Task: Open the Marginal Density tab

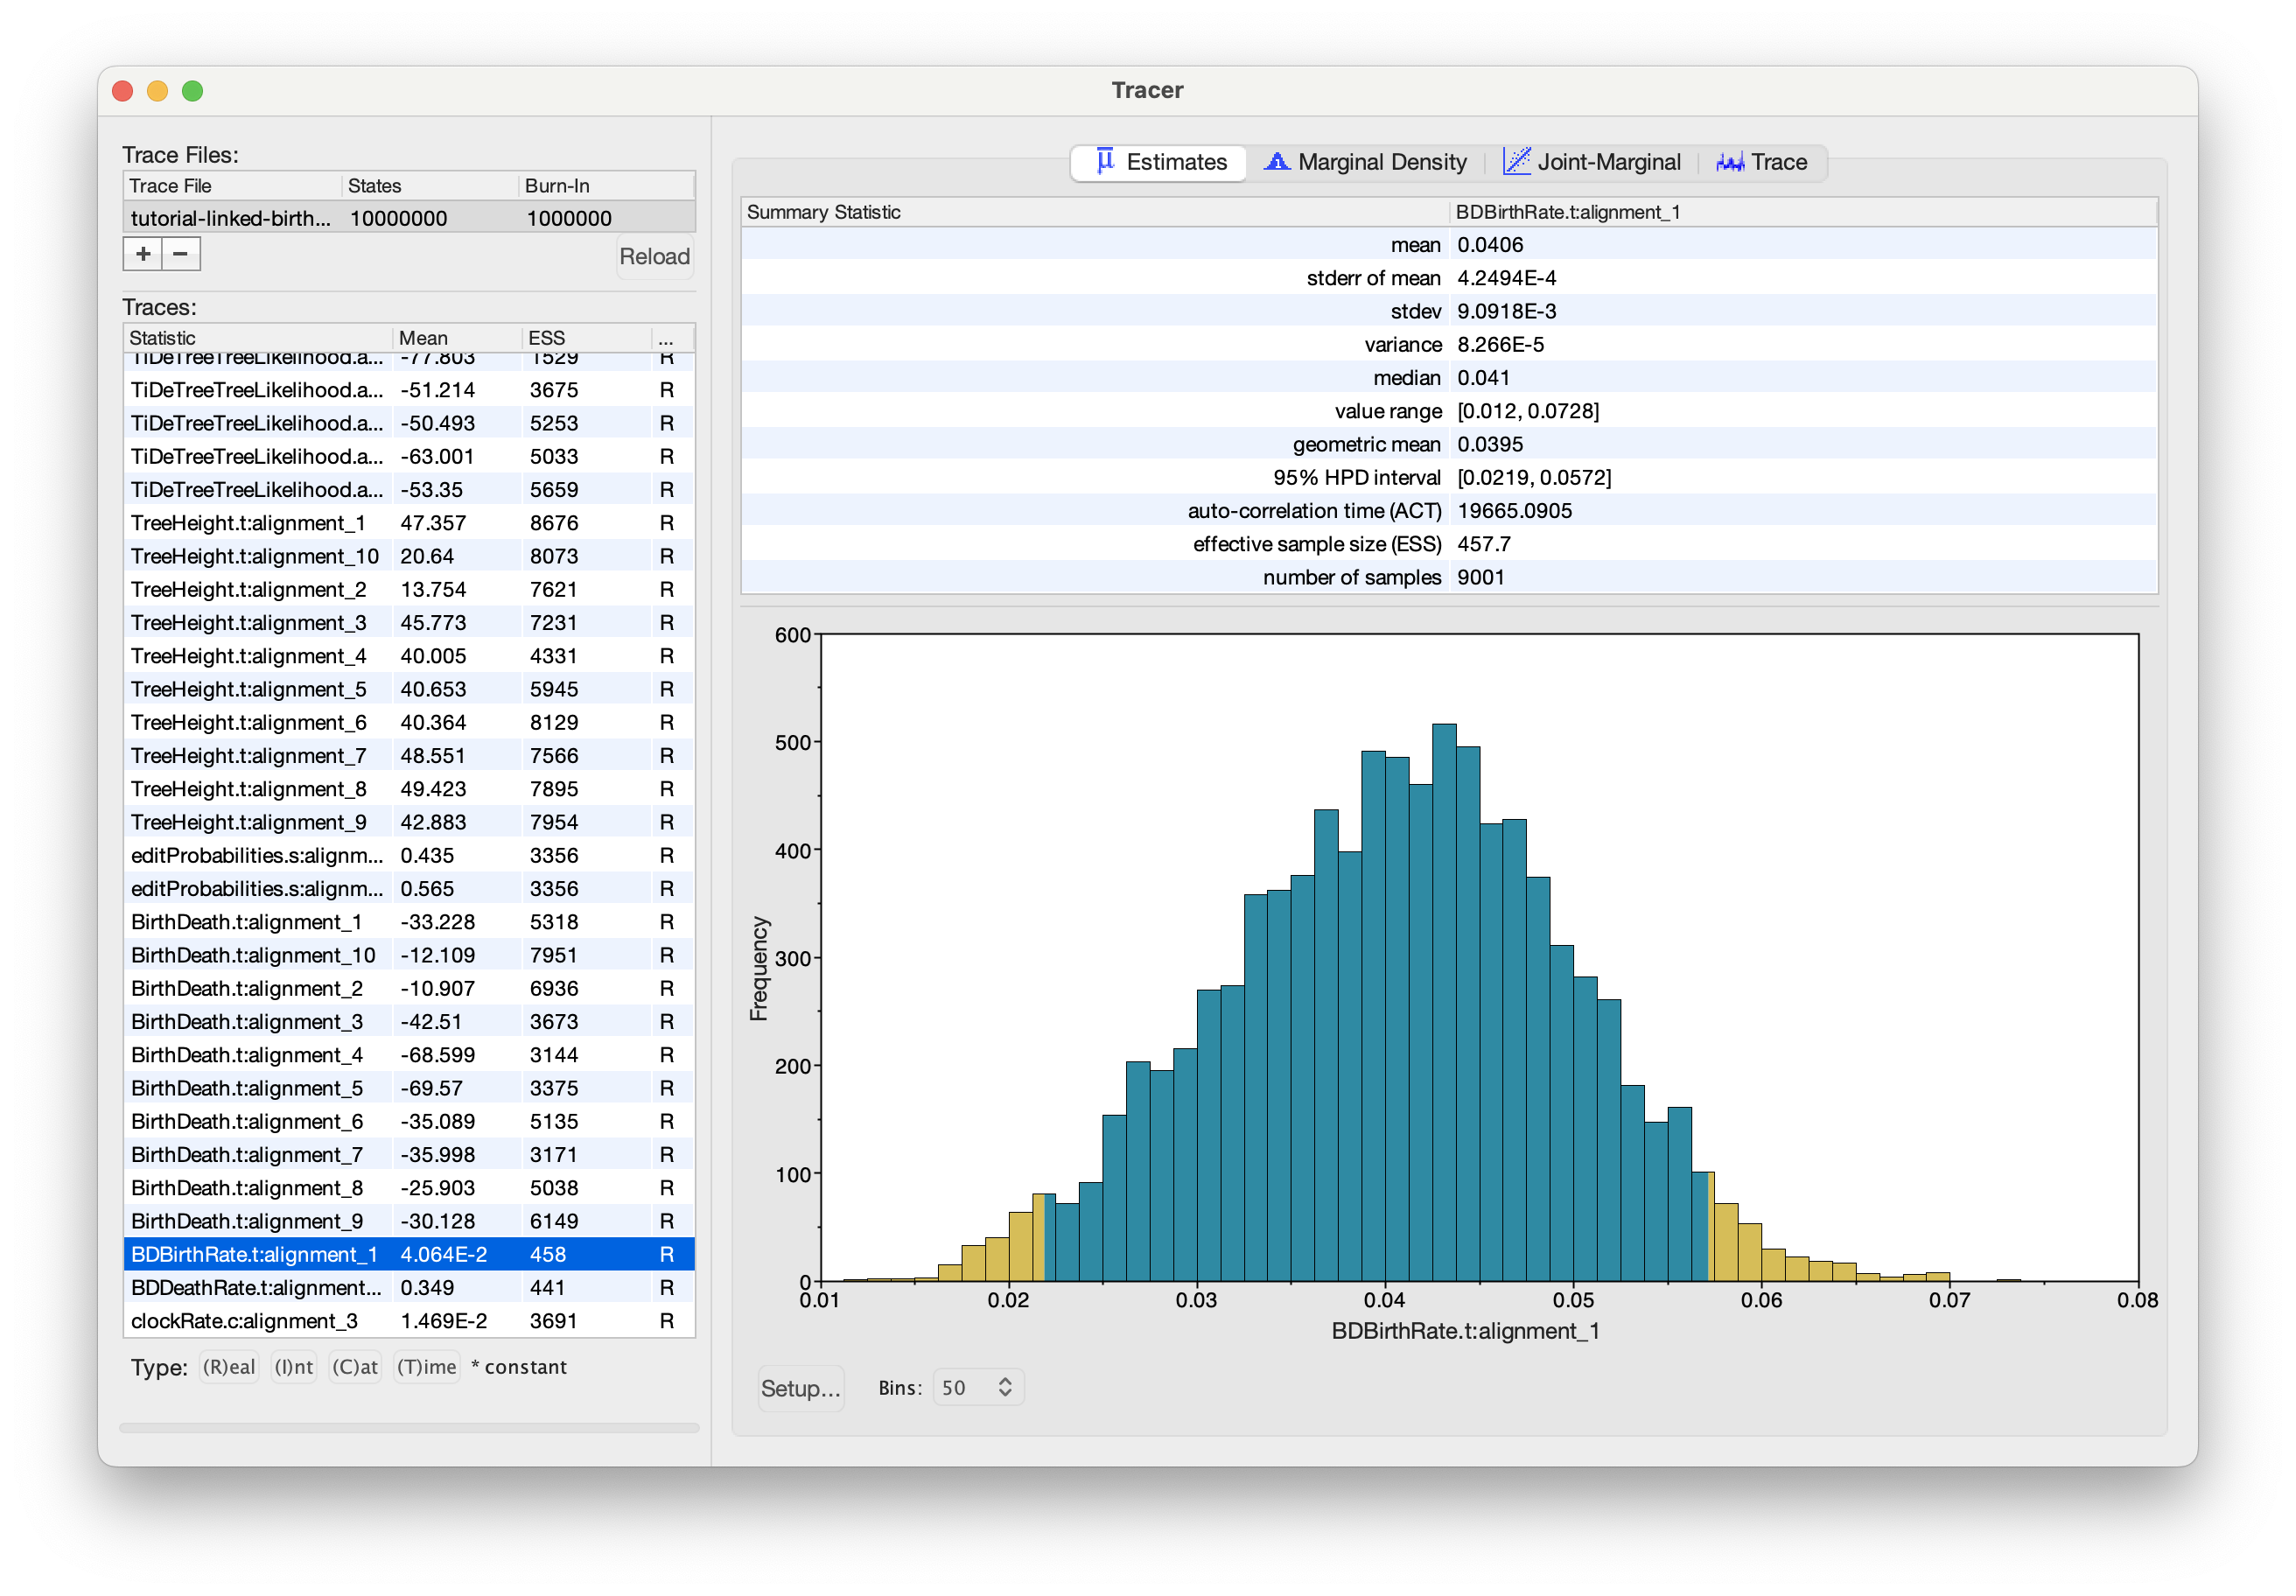Action: pos(1365,162)
